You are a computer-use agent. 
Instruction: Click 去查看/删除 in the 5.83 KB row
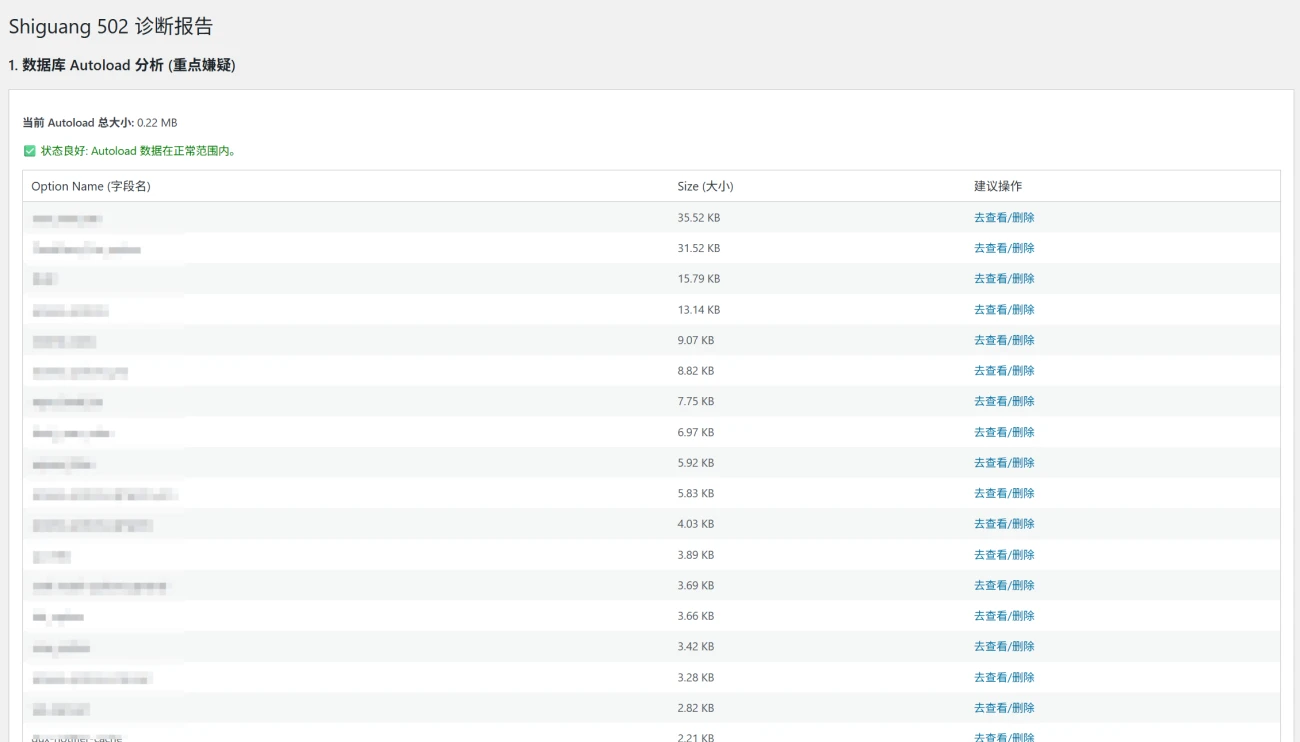pyautogui.click(x=1004, y=493)
